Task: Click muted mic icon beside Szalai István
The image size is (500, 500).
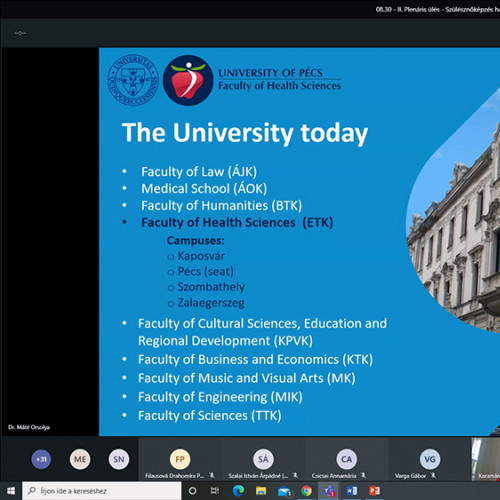Action: pyautogui.click(x=295, y=475)
